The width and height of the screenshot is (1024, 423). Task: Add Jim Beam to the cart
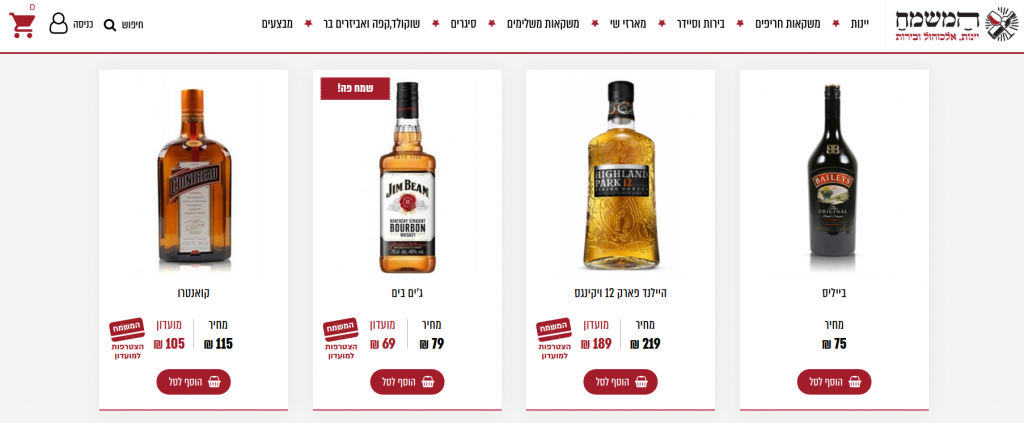tap(408, 382)
